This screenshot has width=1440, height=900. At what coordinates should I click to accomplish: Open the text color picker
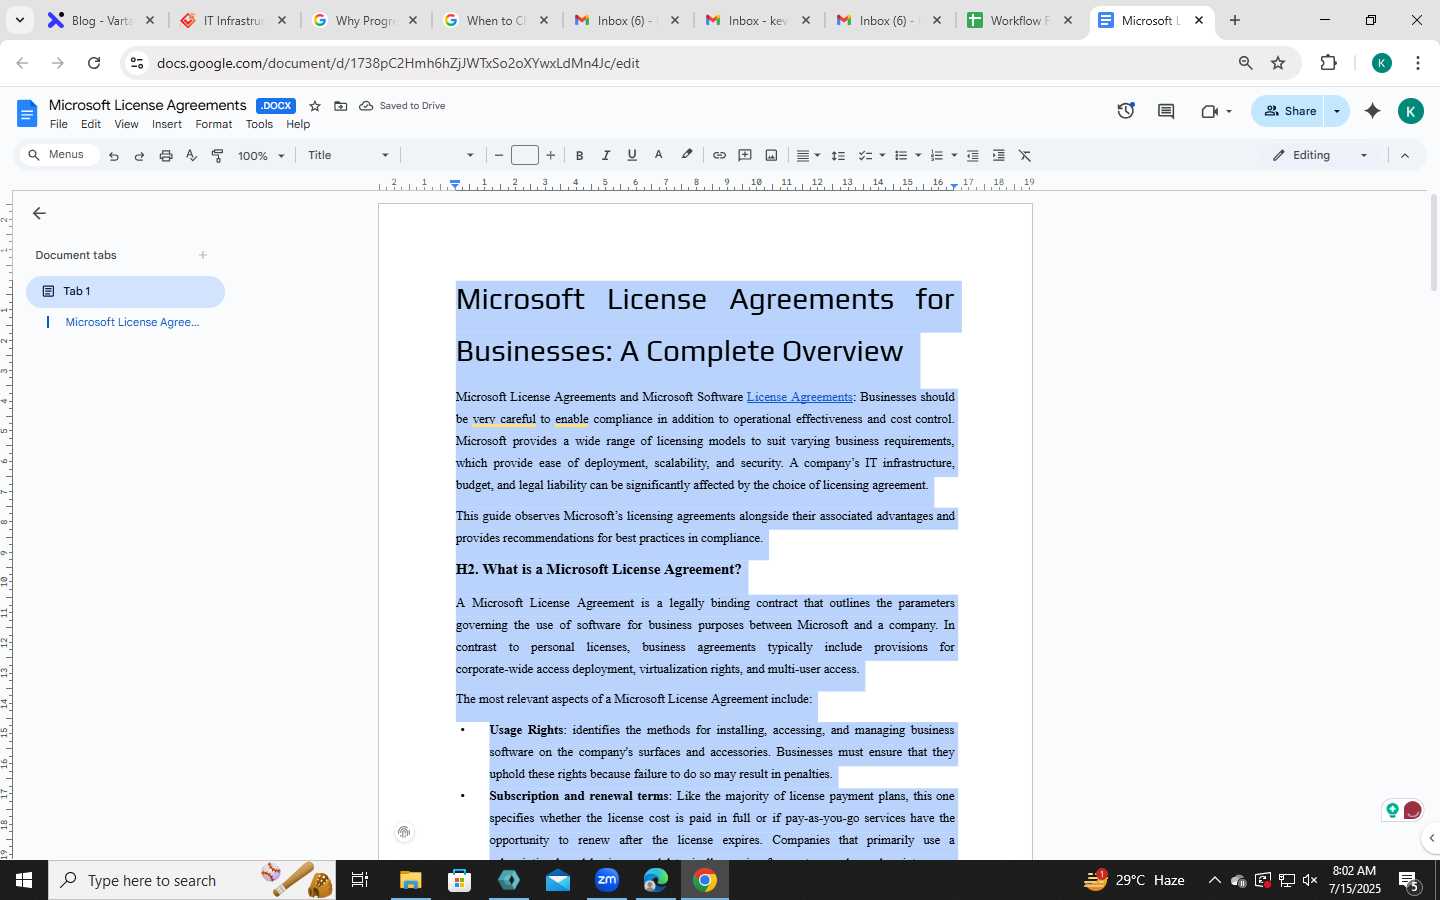(659, 156)
